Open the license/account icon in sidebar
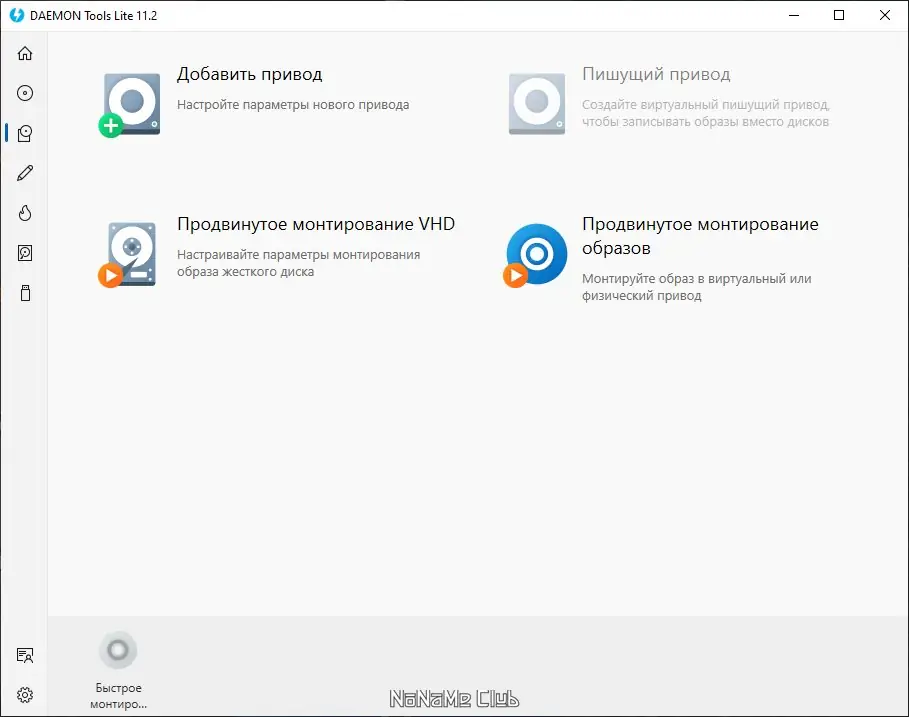The image size is (909, 717). coord(25,656)
